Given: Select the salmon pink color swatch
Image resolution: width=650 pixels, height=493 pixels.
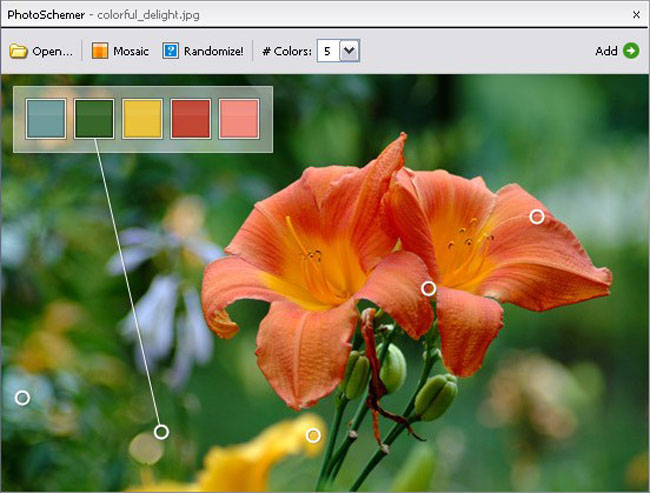Looking at the screenshot, I should click(238, 118).
